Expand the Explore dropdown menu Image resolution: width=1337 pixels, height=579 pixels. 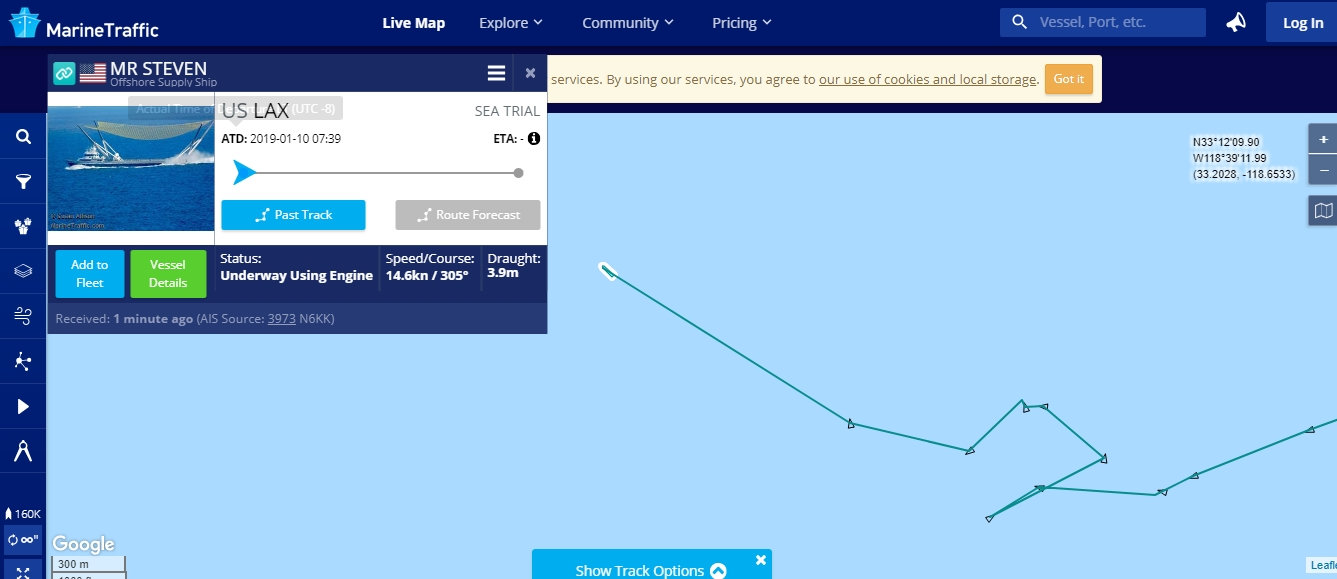[x=510, y=23]
